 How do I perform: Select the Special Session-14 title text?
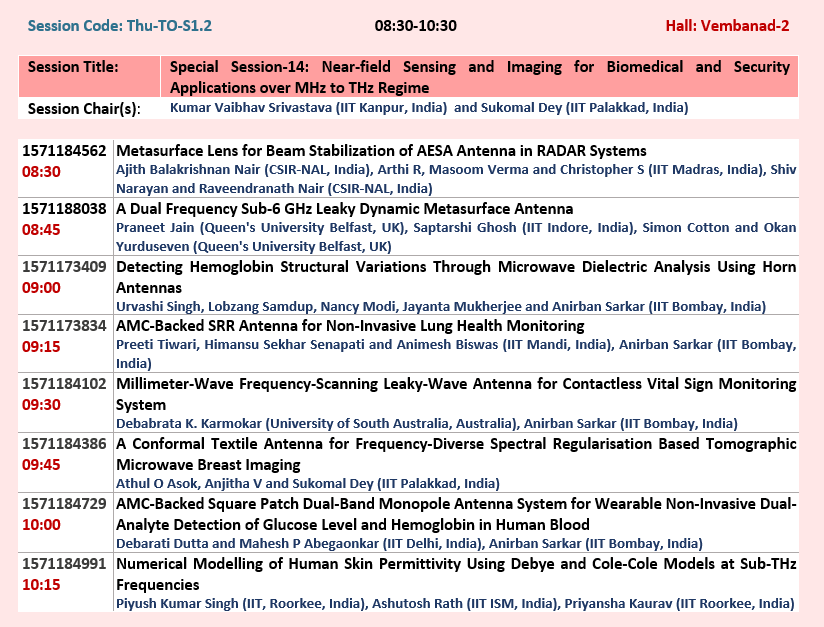(479, 76)
